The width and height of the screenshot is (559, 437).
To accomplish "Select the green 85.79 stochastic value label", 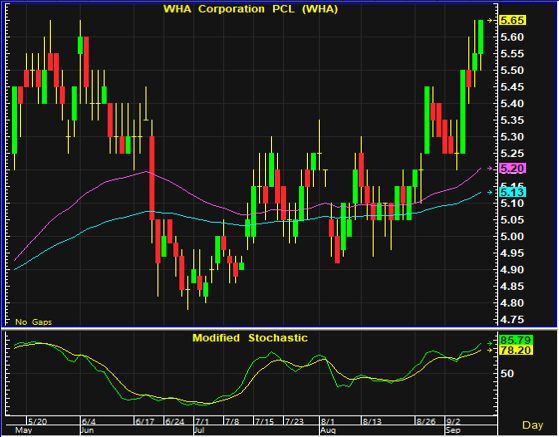I will coord(516,340).
